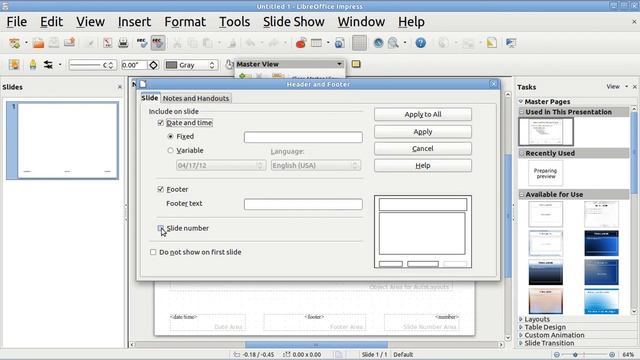This screenshot has height=360, width=640.
Task: Close the Slides panel
Action: (120, 87)
